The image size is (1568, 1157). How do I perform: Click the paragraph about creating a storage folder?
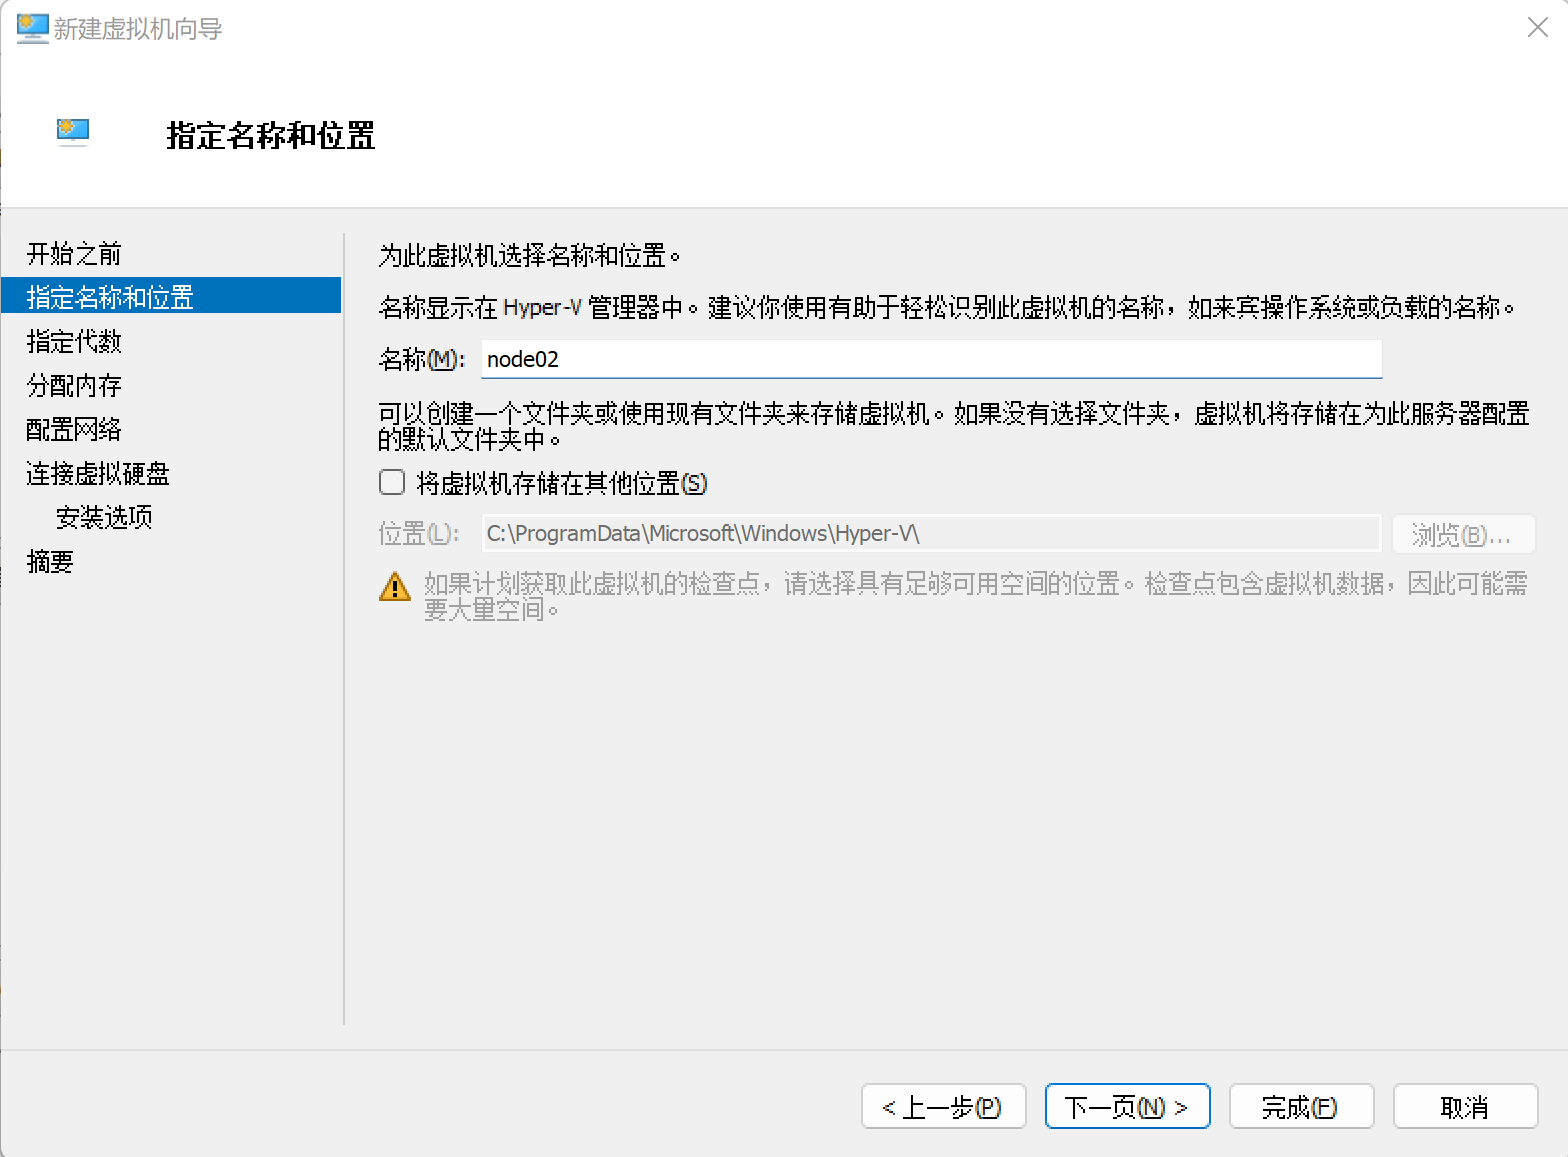point(954,426)
